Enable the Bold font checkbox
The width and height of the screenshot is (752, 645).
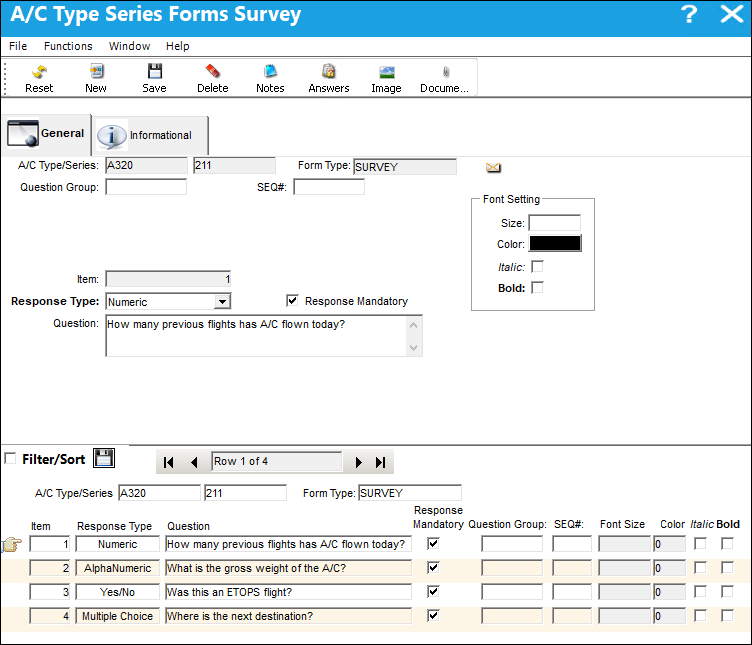click(538, 287)
